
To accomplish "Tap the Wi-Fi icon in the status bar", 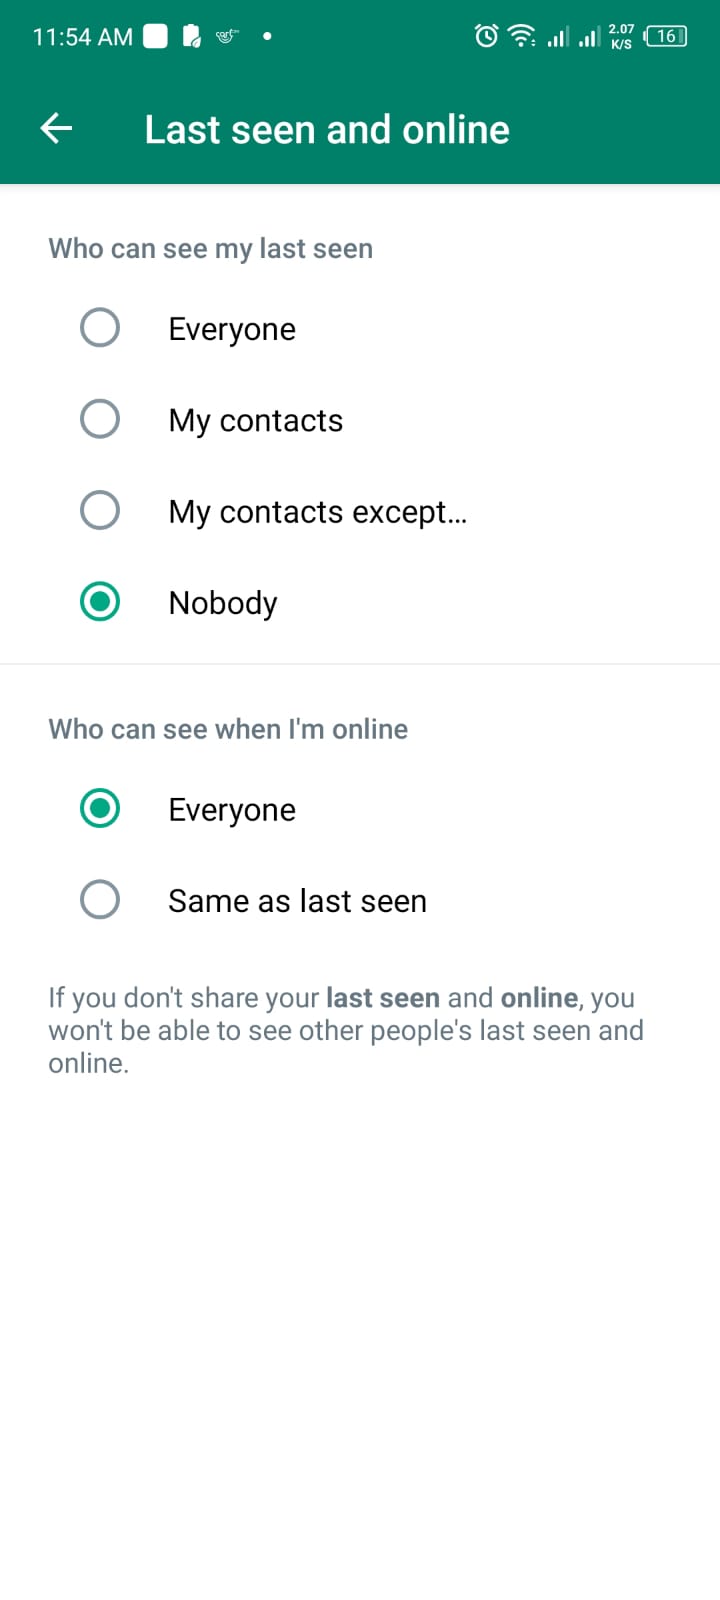I will [x=522, y=36].
